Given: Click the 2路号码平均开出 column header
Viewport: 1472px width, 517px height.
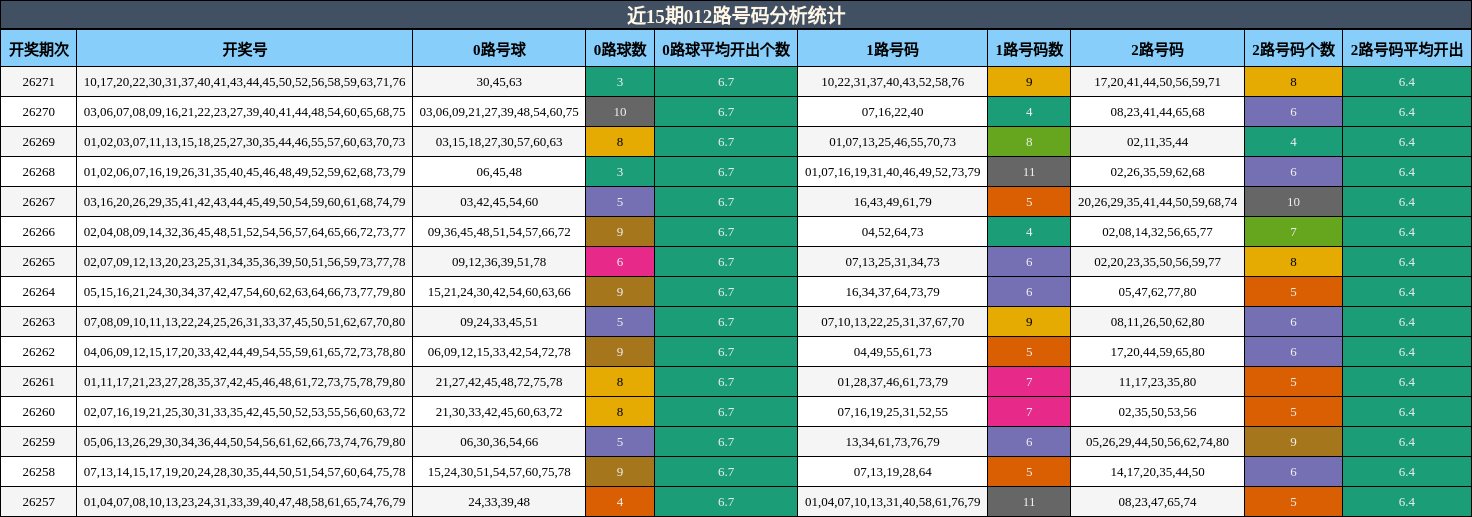Looking at the screenshot, I should pyautogui.click(x=1407, y=48).
